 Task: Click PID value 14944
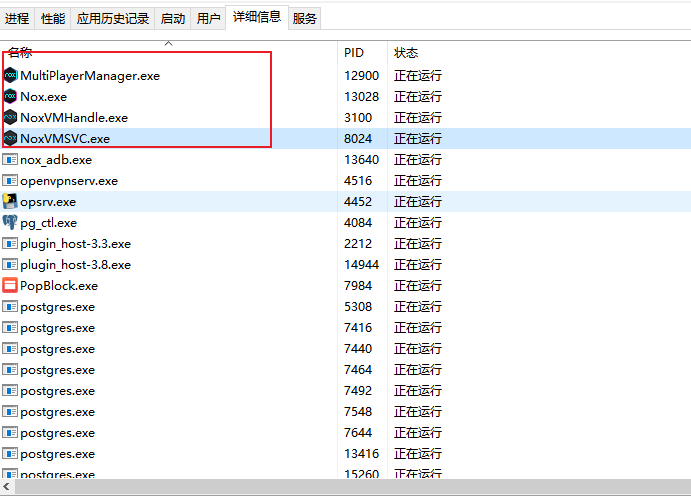(x=361, y=265)
